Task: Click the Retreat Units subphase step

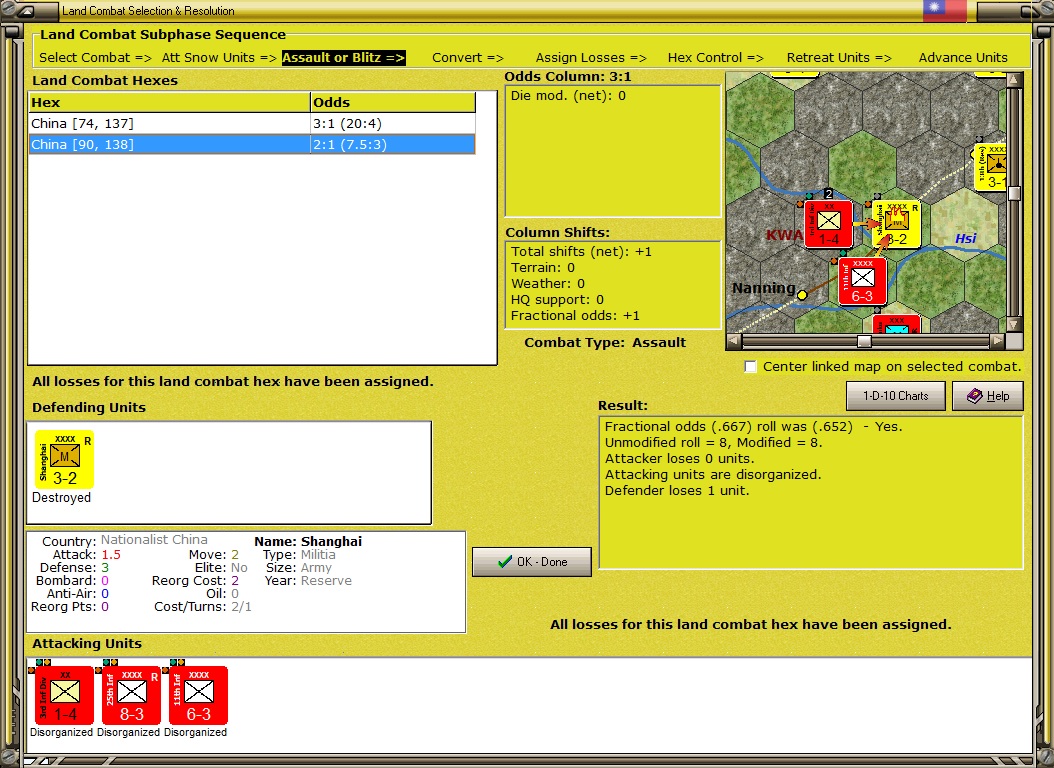Action: (839, 58)
